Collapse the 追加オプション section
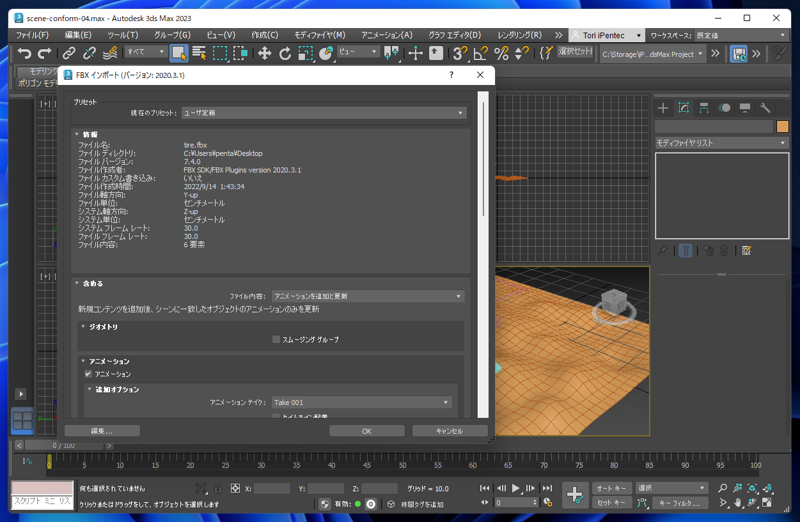This screenshot has width=800, height=522. (x=90, y=389)
